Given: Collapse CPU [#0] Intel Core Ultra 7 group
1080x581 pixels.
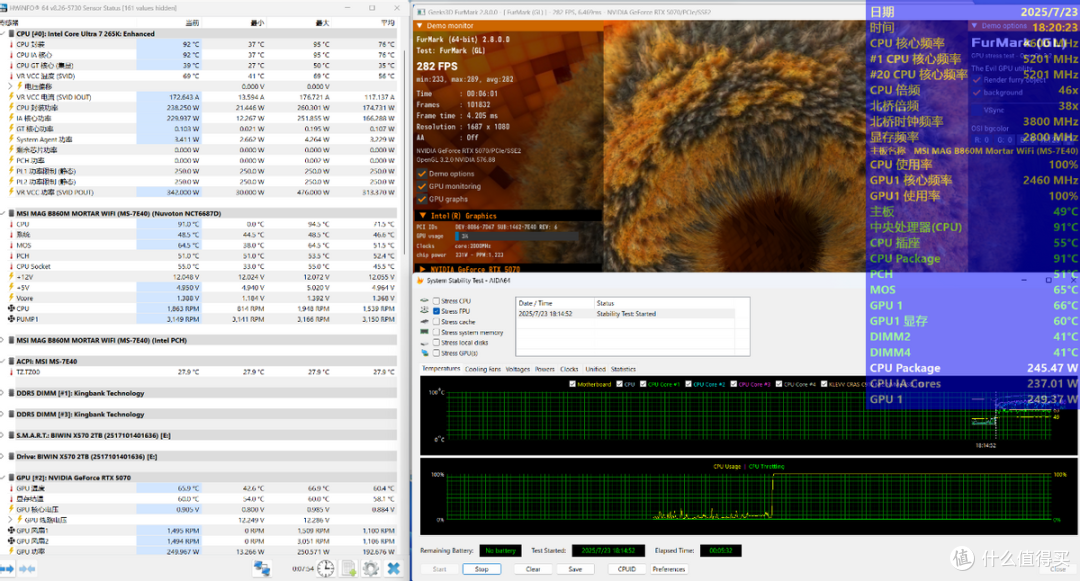Looking at the screenshot, I should 3,34.
